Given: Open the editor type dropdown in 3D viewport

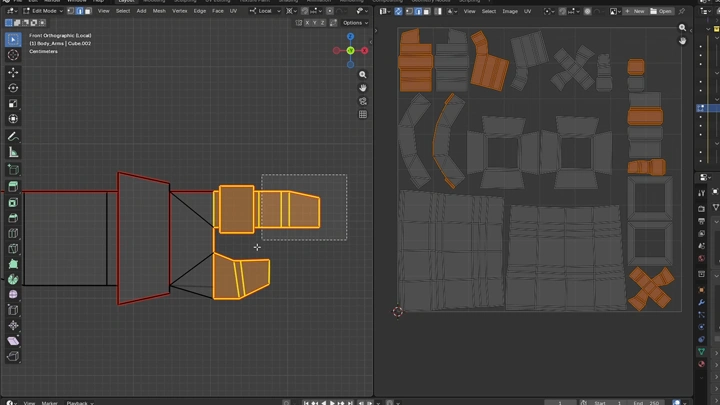Looking at the screenshot, I should click(x=12, y=11).
